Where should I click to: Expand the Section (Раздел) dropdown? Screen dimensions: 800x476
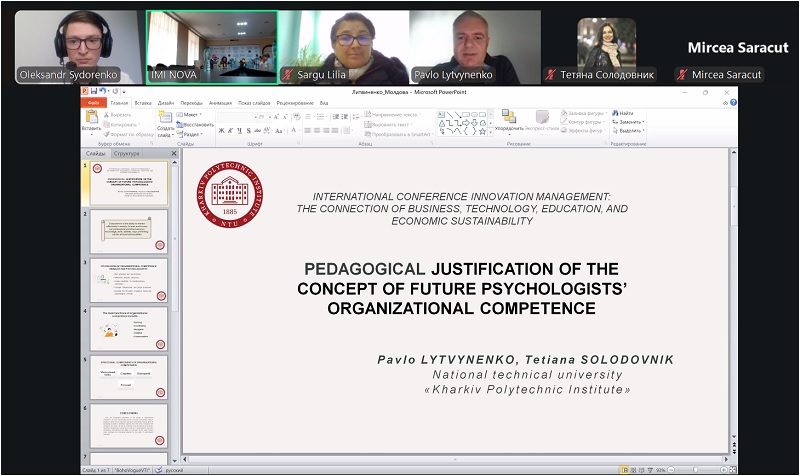[193, 133]
